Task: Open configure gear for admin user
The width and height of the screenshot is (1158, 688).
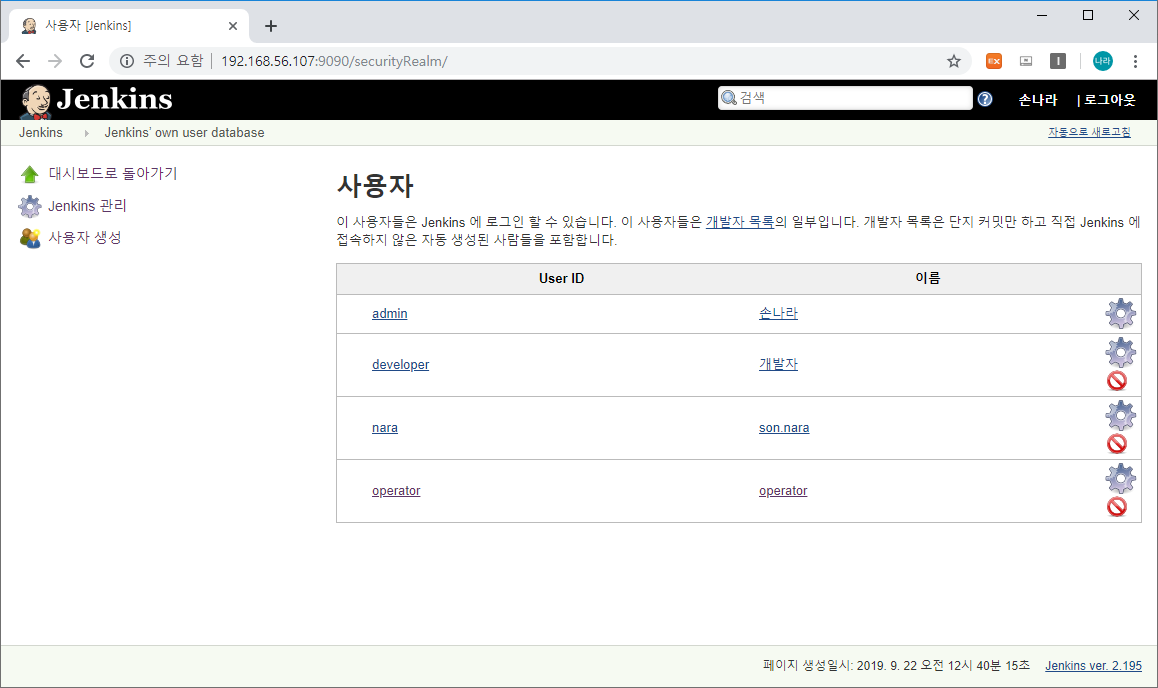Action: [x=1120, y=314]
